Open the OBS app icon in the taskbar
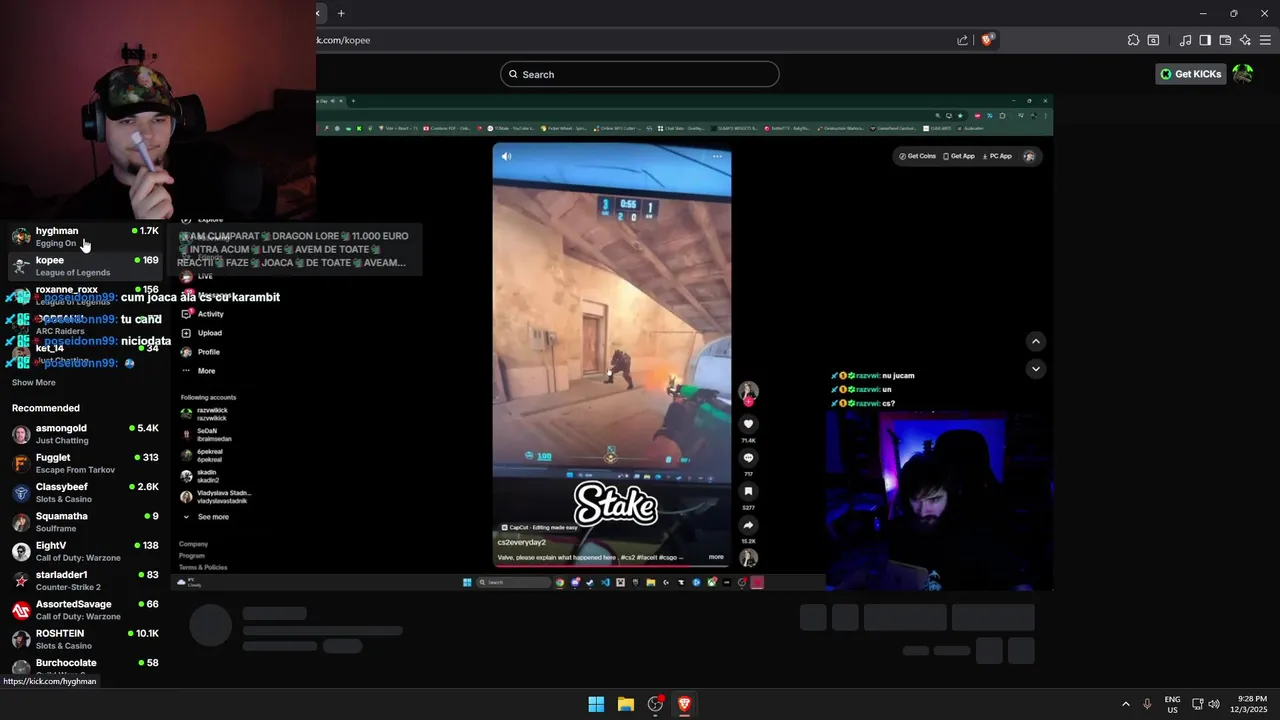Image resolution: width=1280 pixels, height=720 pixels. (x=655, y=704)
